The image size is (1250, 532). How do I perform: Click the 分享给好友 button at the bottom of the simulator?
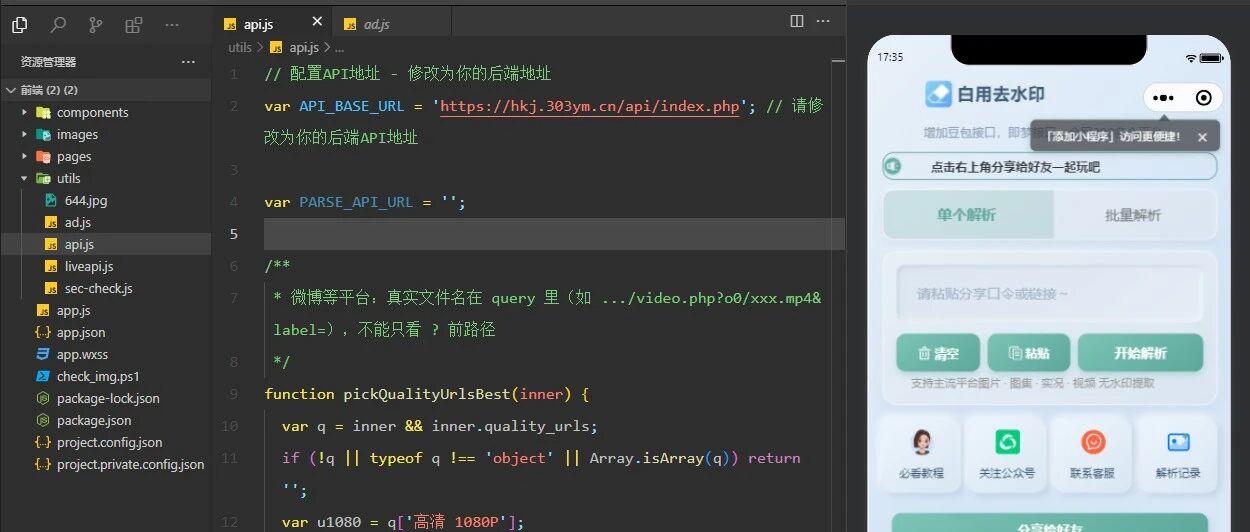pos(1049,522)
